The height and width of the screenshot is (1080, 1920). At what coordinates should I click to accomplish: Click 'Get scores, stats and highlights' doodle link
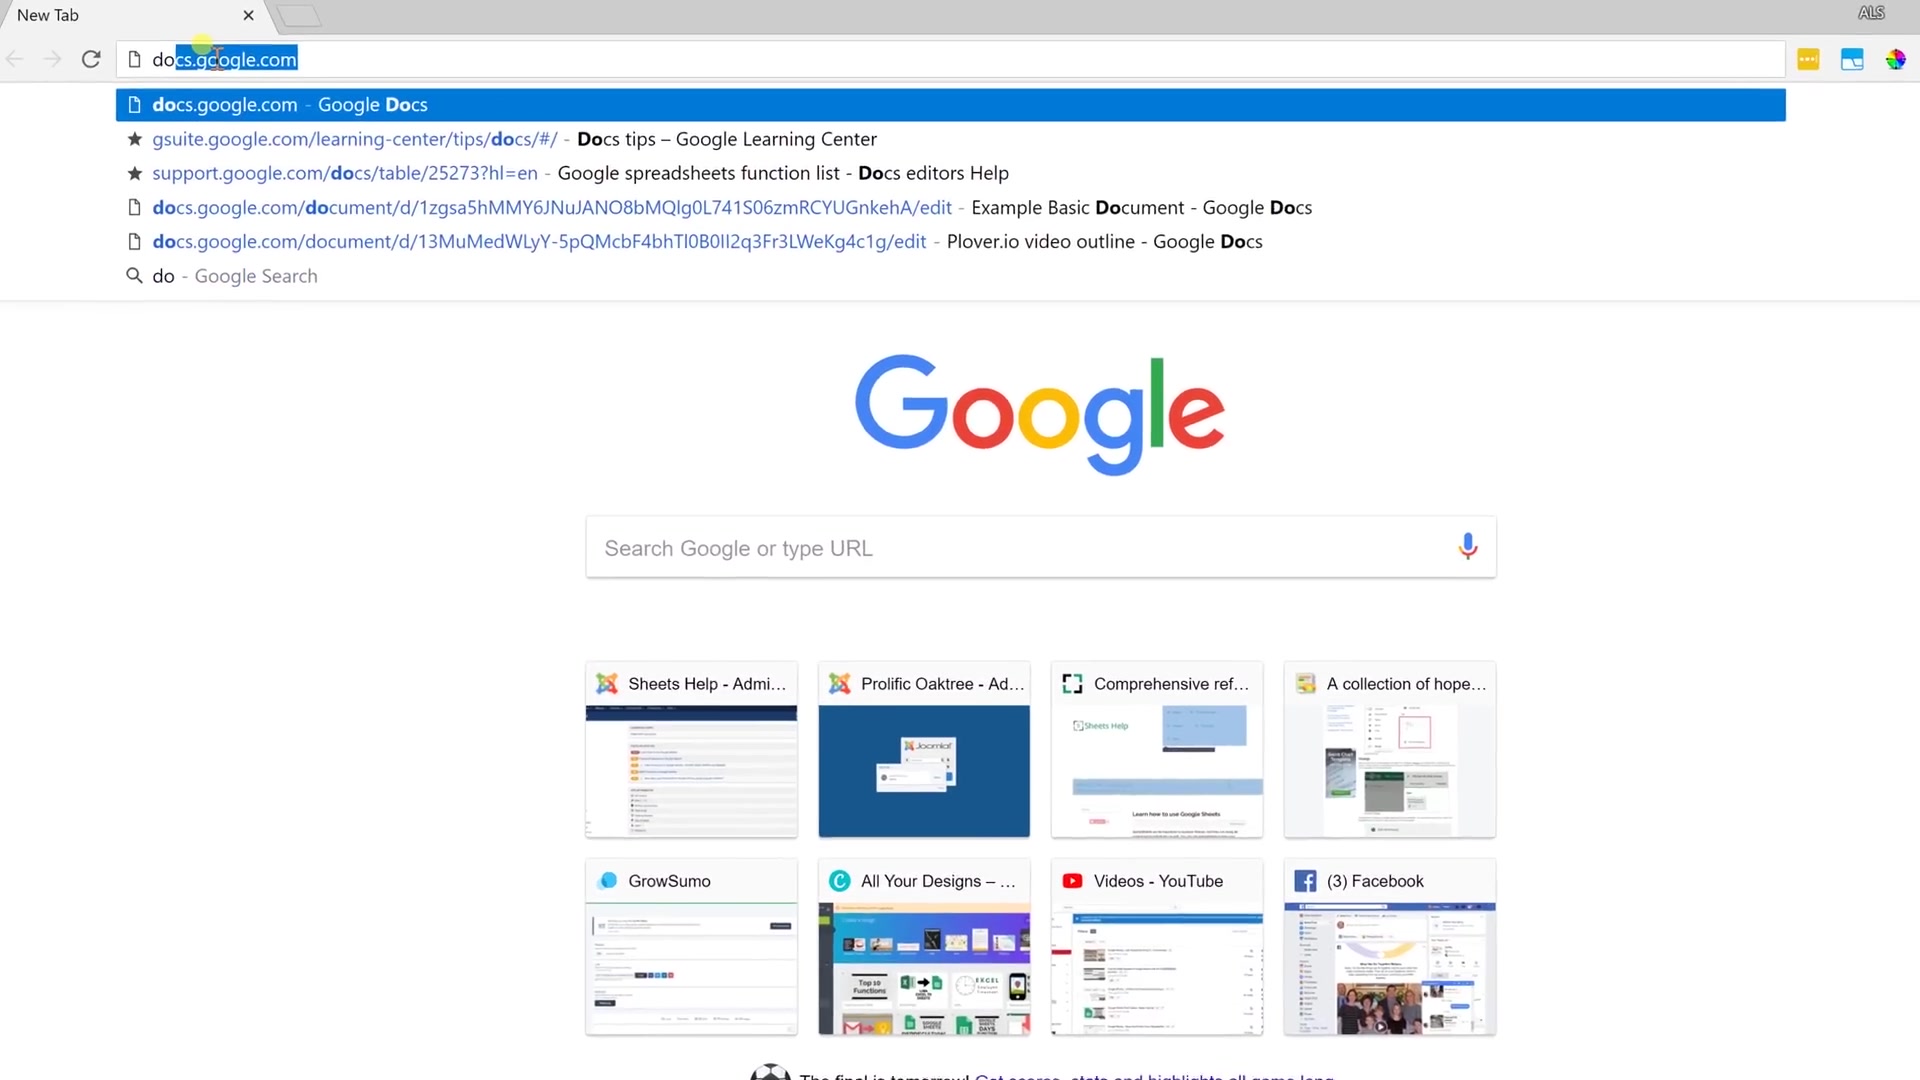click(x=1154, y=1076)
